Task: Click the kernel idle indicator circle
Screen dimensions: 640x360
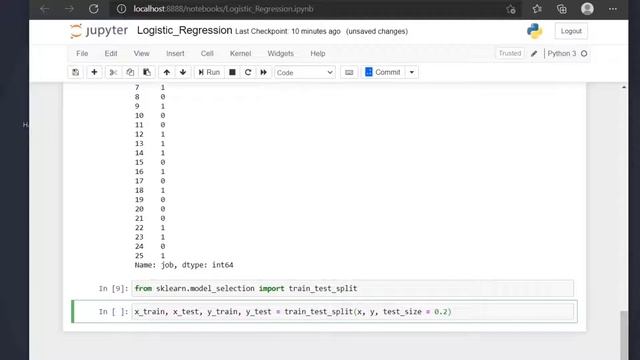Action: tap(584, 53)
